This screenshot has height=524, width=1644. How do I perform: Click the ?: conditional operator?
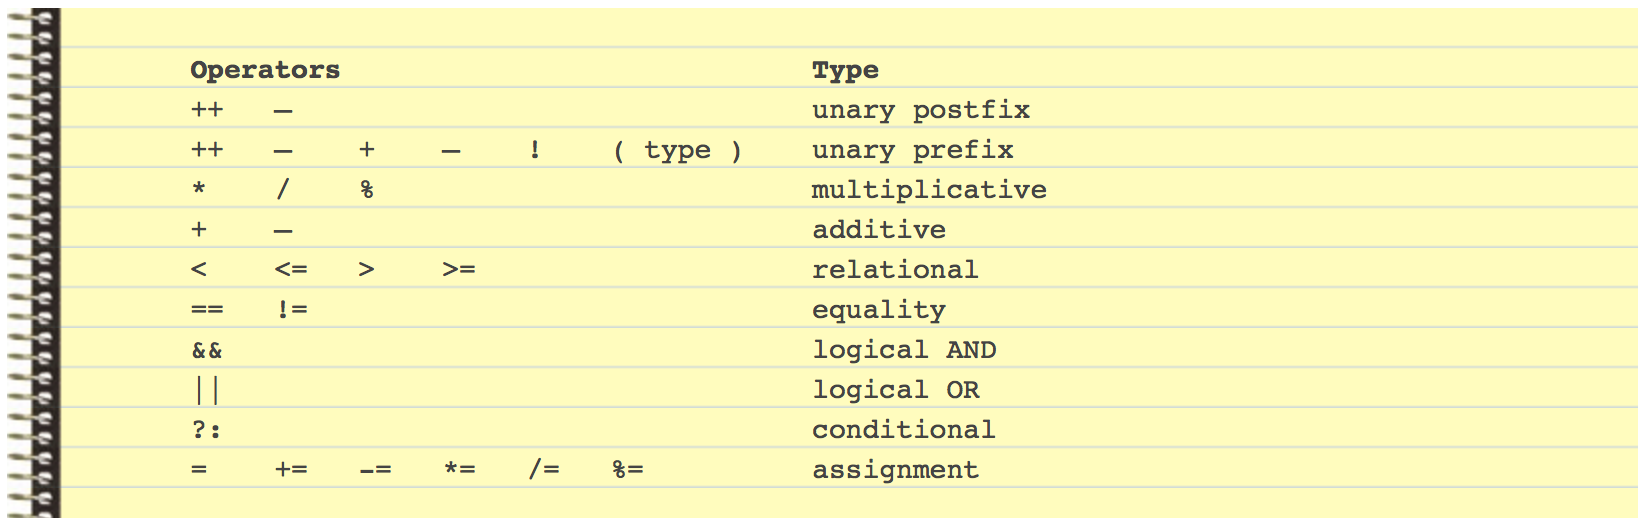(206, 430)
